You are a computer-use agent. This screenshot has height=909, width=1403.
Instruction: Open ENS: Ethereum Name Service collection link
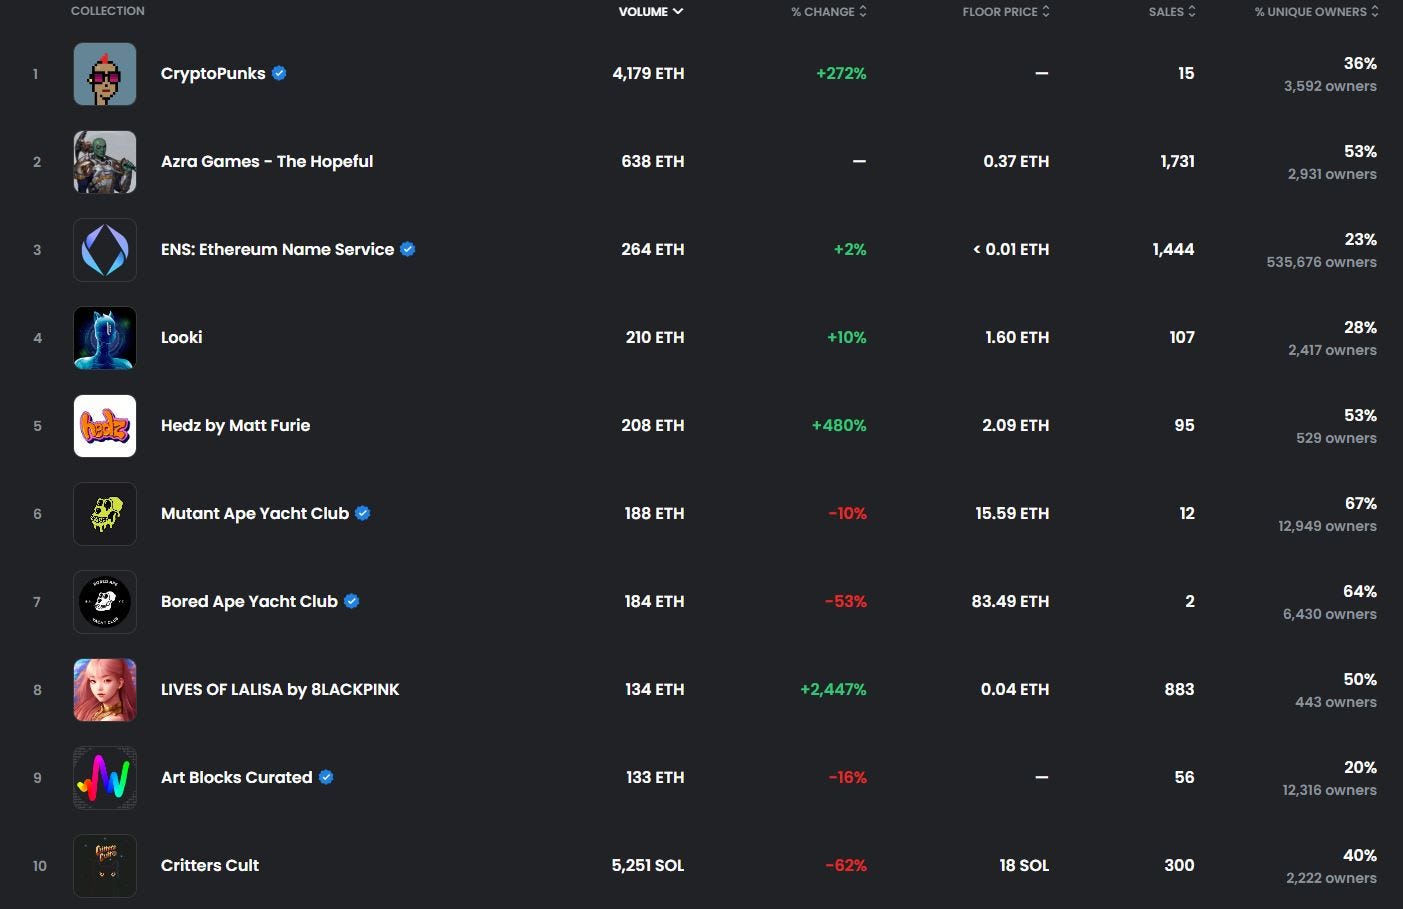tap(277, 249)
